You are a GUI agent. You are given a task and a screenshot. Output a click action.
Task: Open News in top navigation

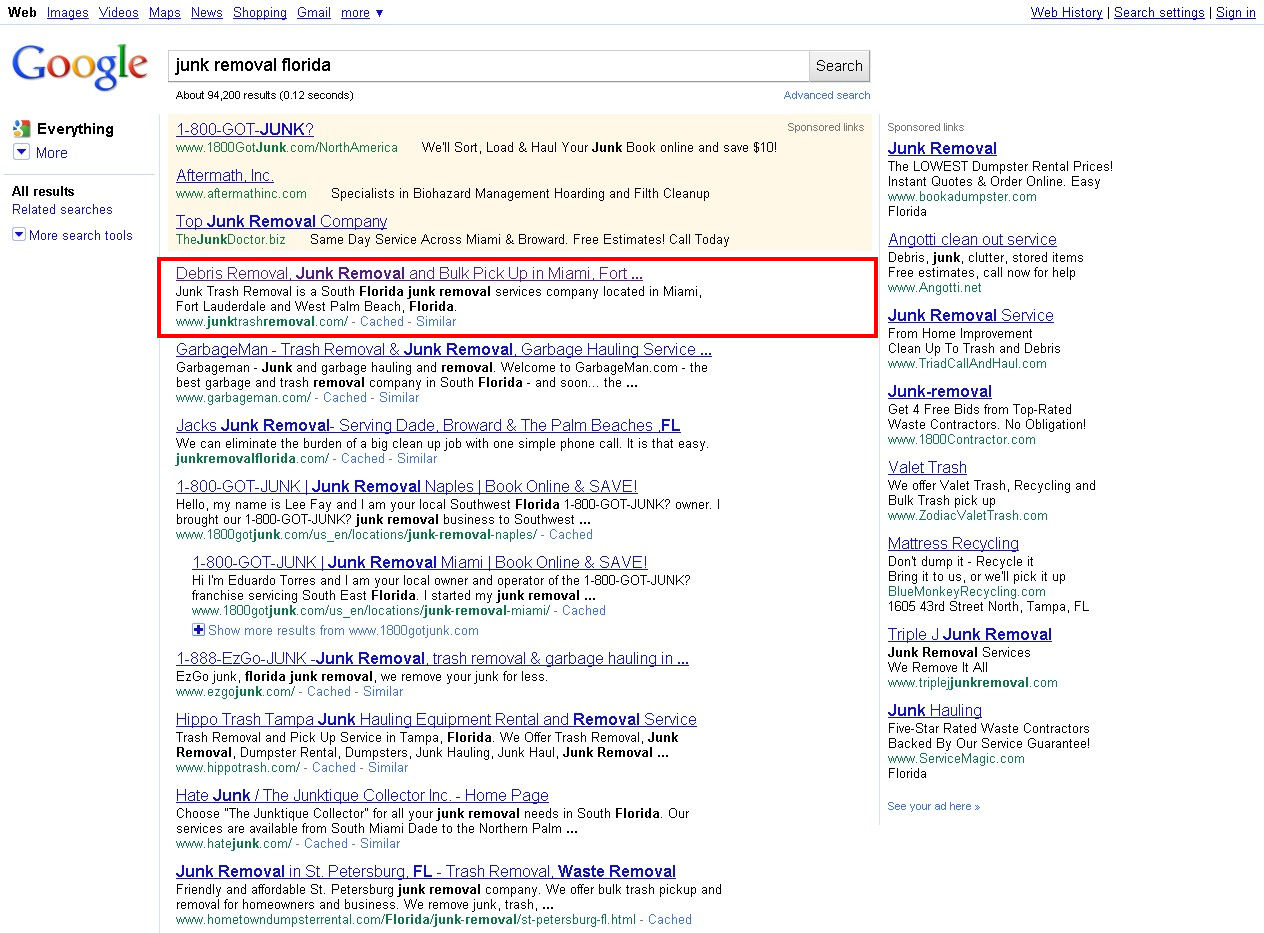(x=207, y=12)
